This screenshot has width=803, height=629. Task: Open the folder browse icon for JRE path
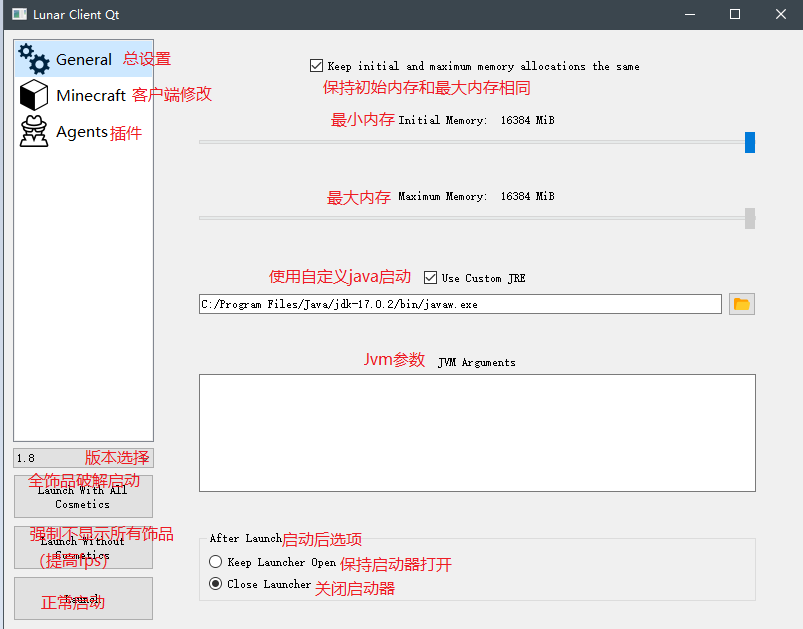(x=742, y=304)
